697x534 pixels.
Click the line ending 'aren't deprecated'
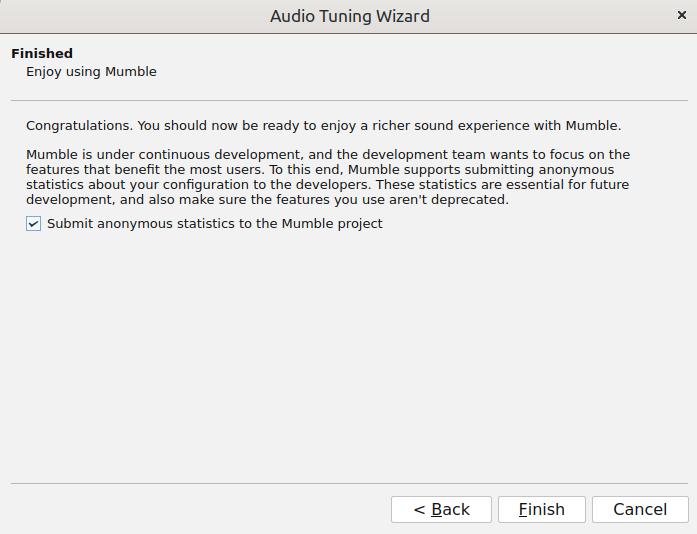point(267,200)
